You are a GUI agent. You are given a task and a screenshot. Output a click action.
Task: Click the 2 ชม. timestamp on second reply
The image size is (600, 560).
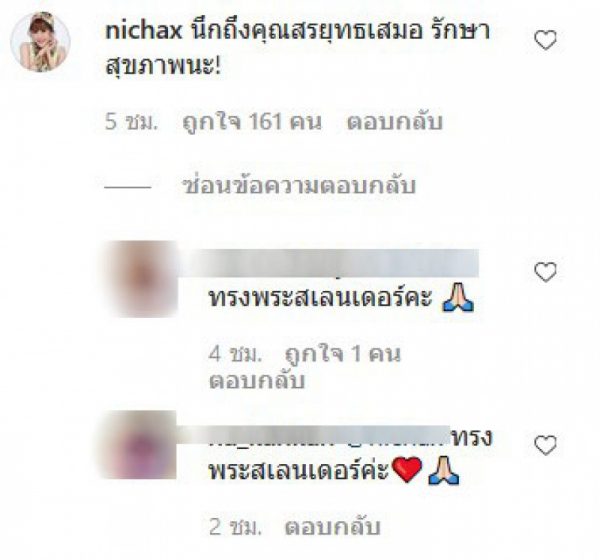click(x=235, y=527)
